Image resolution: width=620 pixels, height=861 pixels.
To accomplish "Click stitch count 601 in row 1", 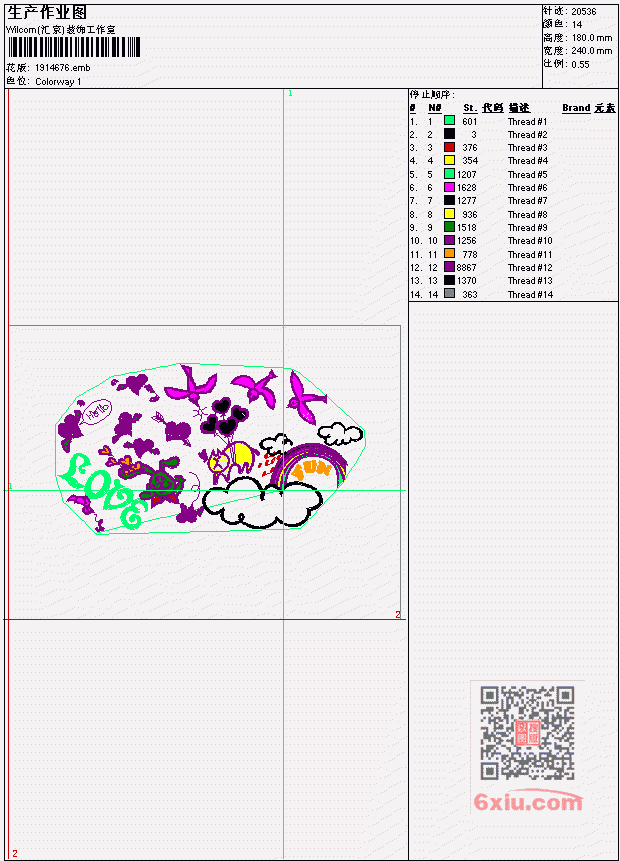I will coord(470,121).
